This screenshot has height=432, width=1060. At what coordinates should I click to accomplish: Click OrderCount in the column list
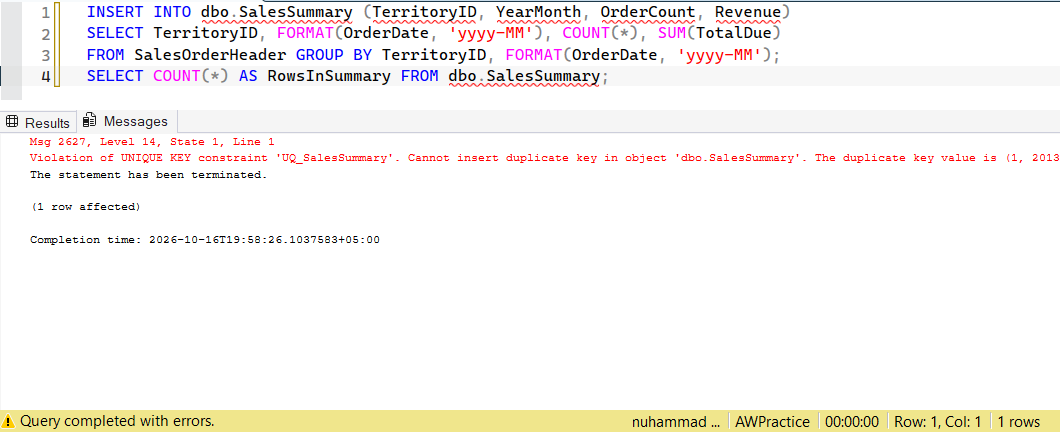click(648, 12)
